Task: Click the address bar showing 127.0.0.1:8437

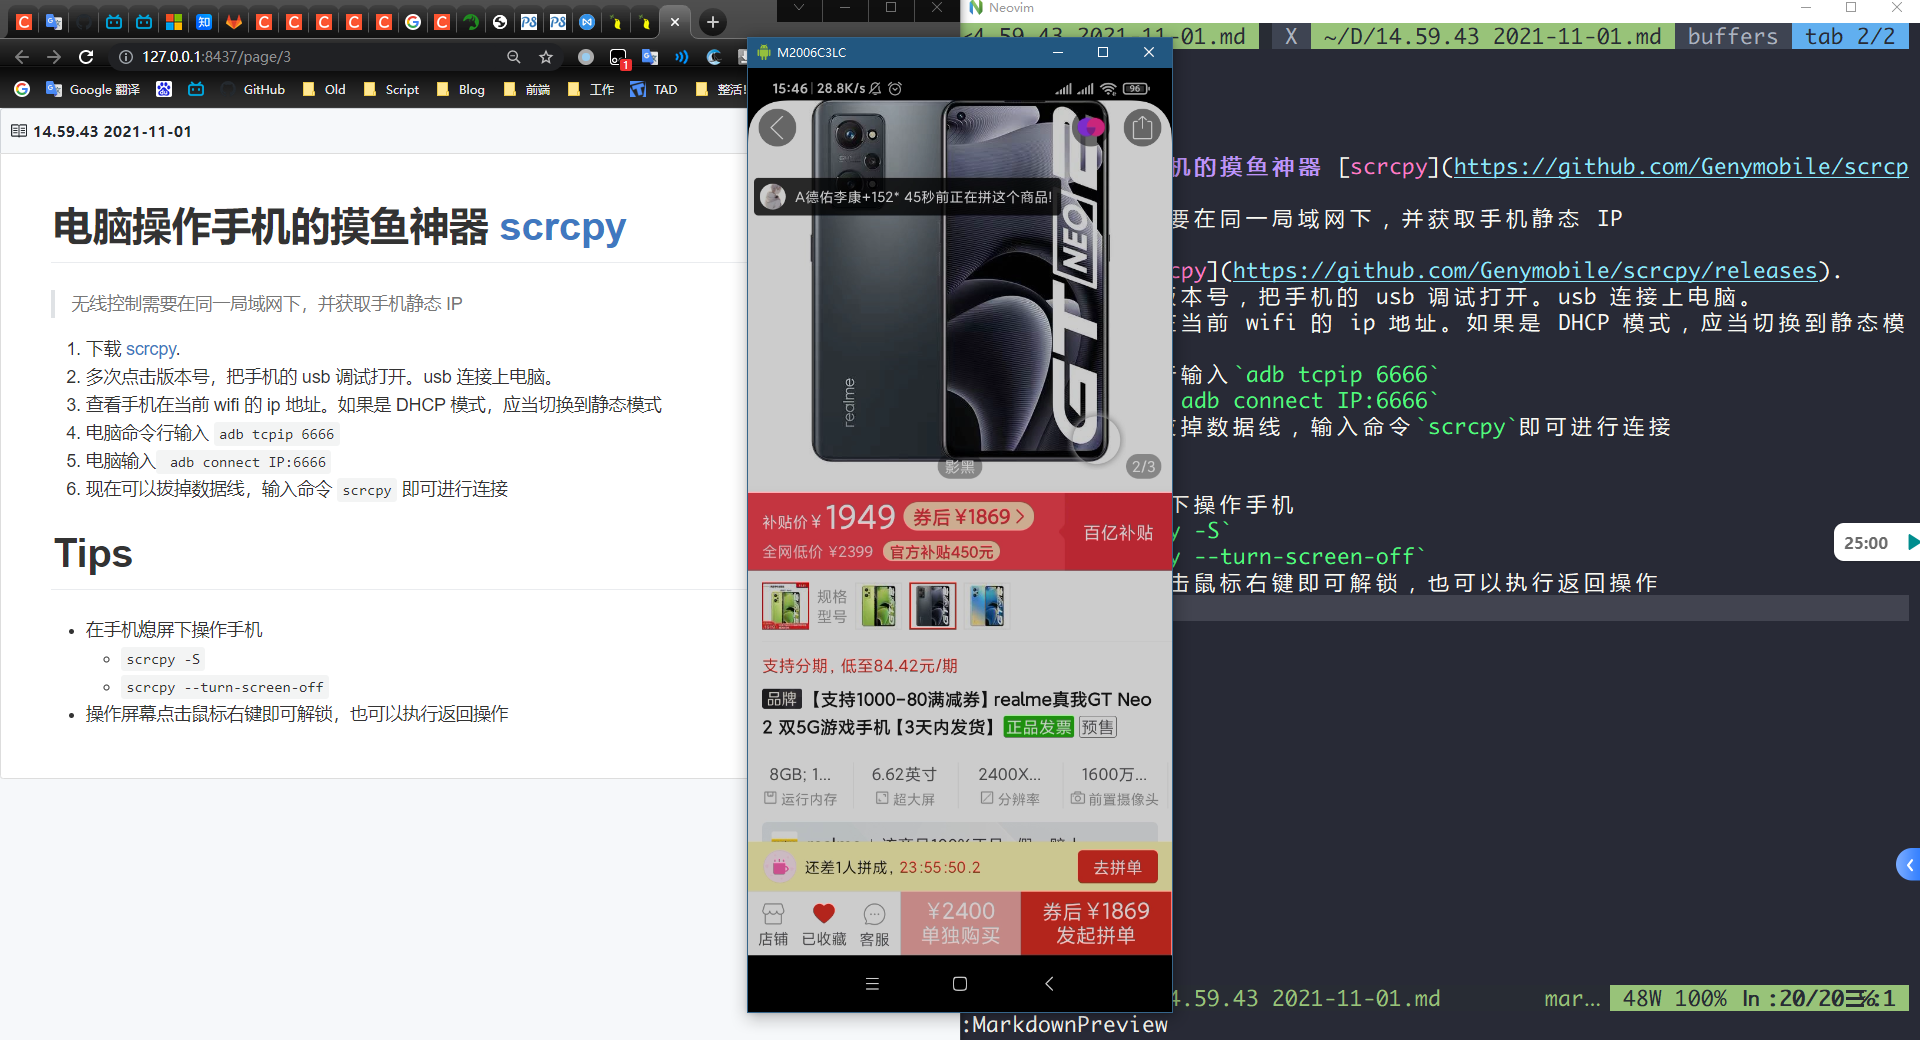Action: point(300,57)
